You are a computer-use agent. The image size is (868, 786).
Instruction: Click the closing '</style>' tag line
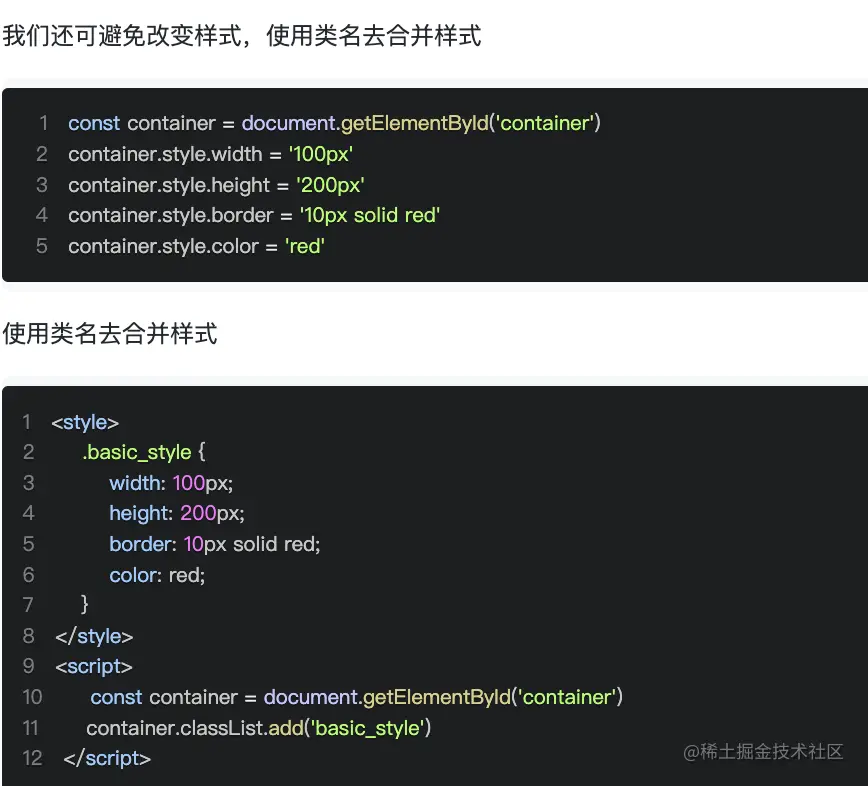94,636
